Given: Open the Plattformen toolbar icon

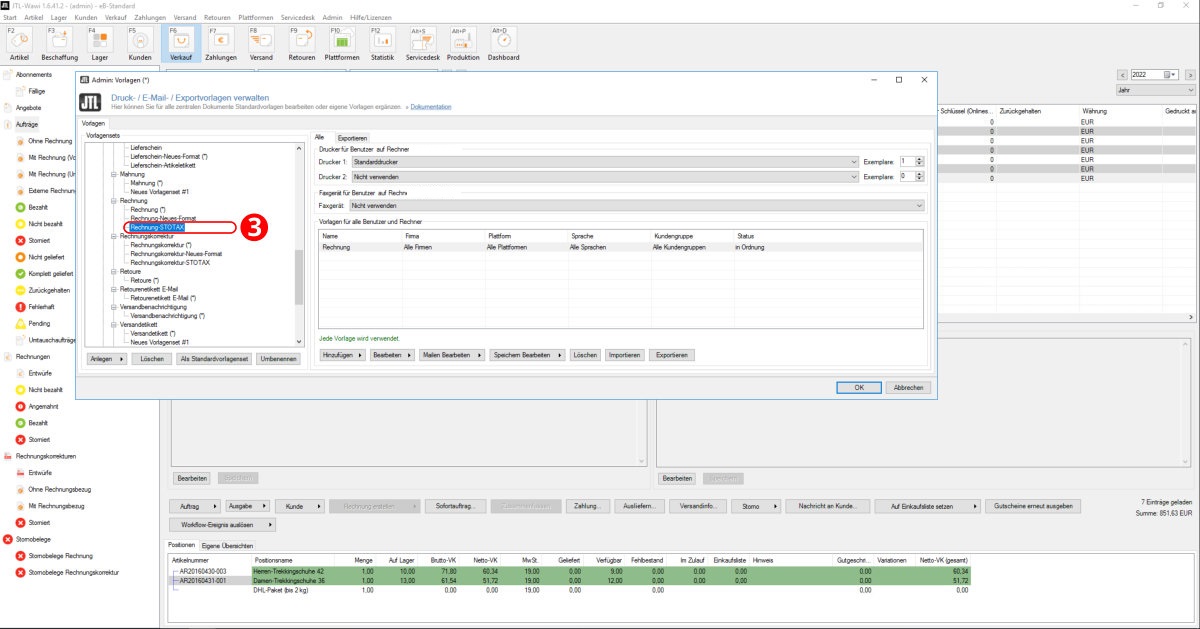Looking at the screenshot, I should 342,42.
